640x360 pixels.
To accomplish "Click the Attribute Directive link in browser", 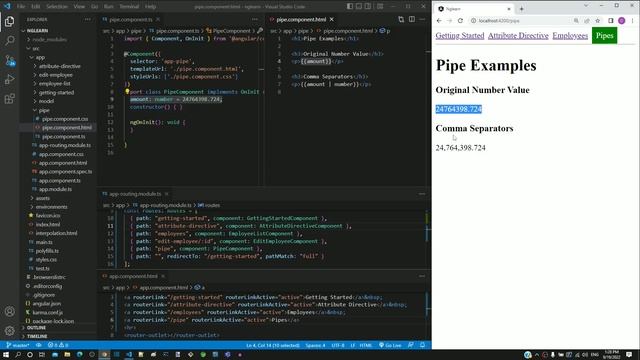I will 518,36.
